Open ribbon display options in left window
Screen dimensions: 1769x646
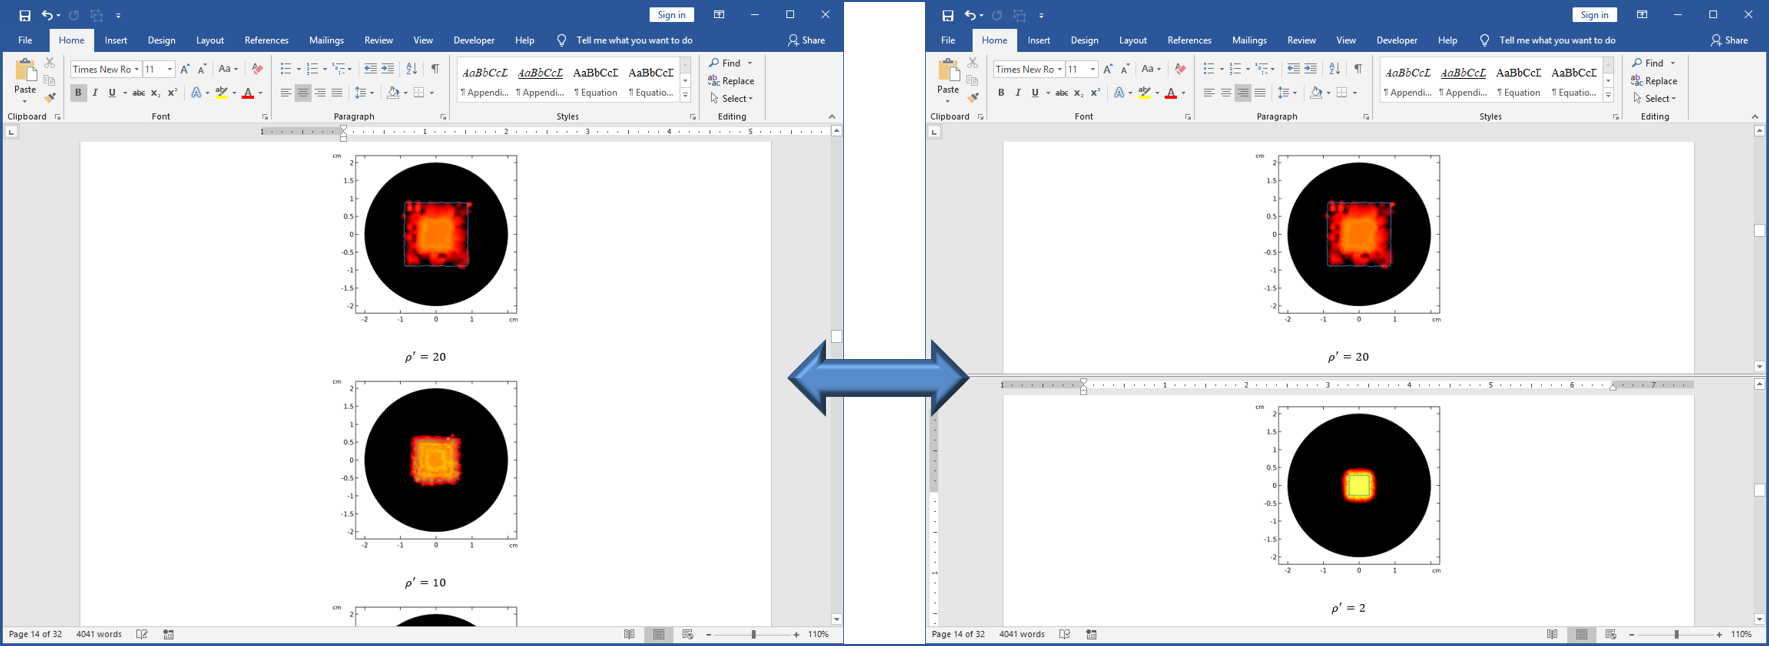pos(719,15)
